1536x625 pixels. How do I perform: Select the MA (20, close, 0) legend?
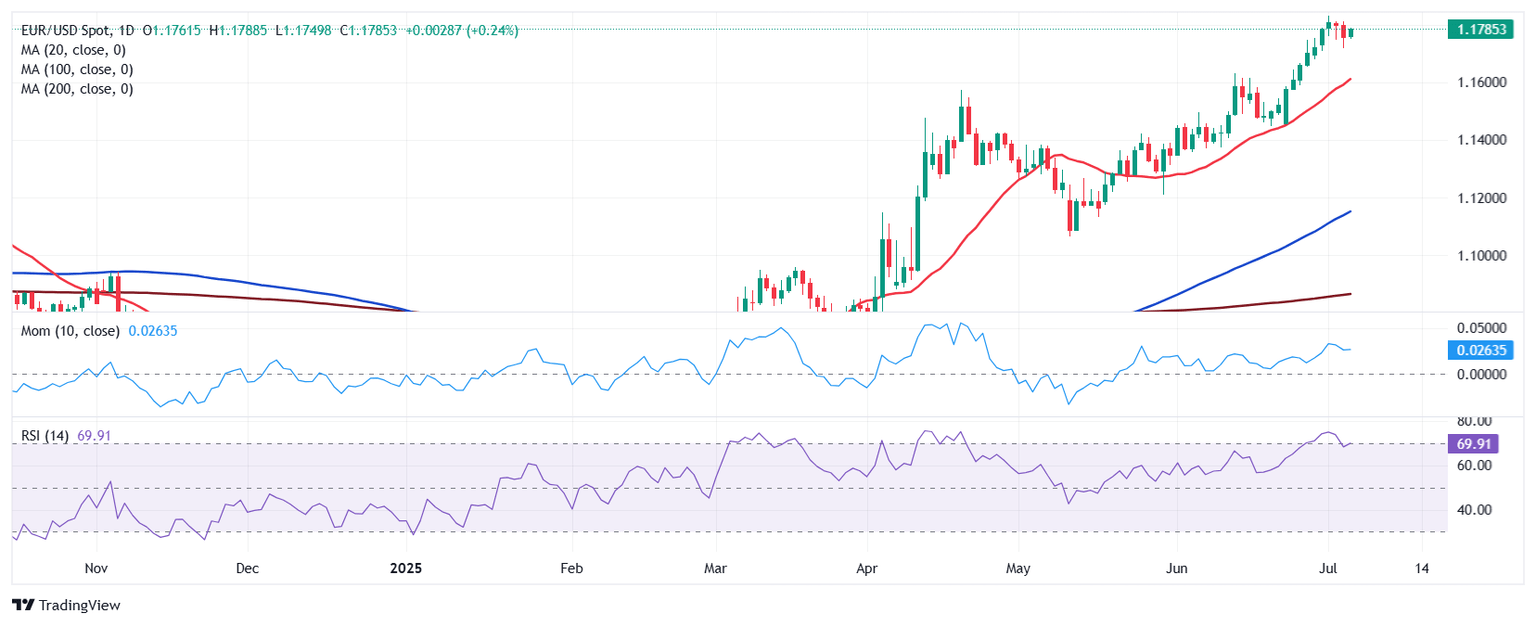pos(77,50)
